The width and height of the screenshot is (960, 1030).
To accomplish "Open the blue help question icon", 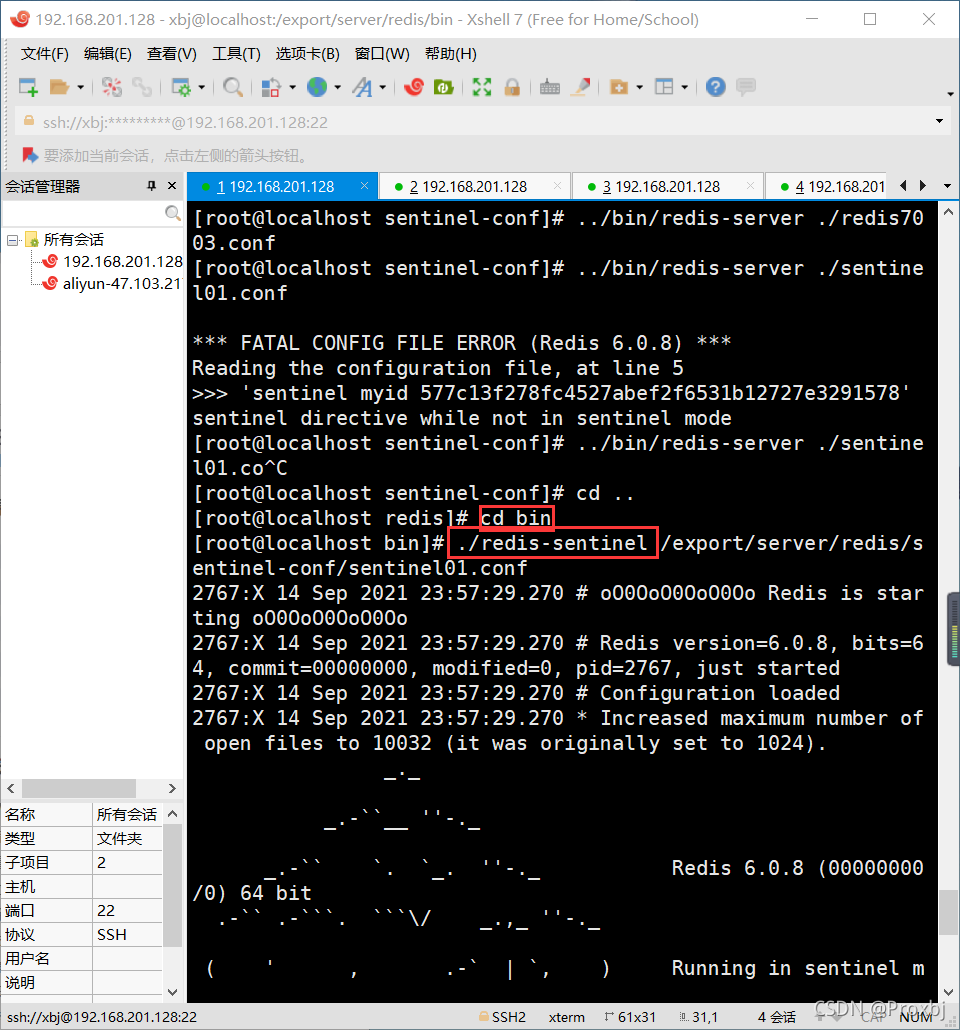I will pyautogui.click(x=716, y=87).
